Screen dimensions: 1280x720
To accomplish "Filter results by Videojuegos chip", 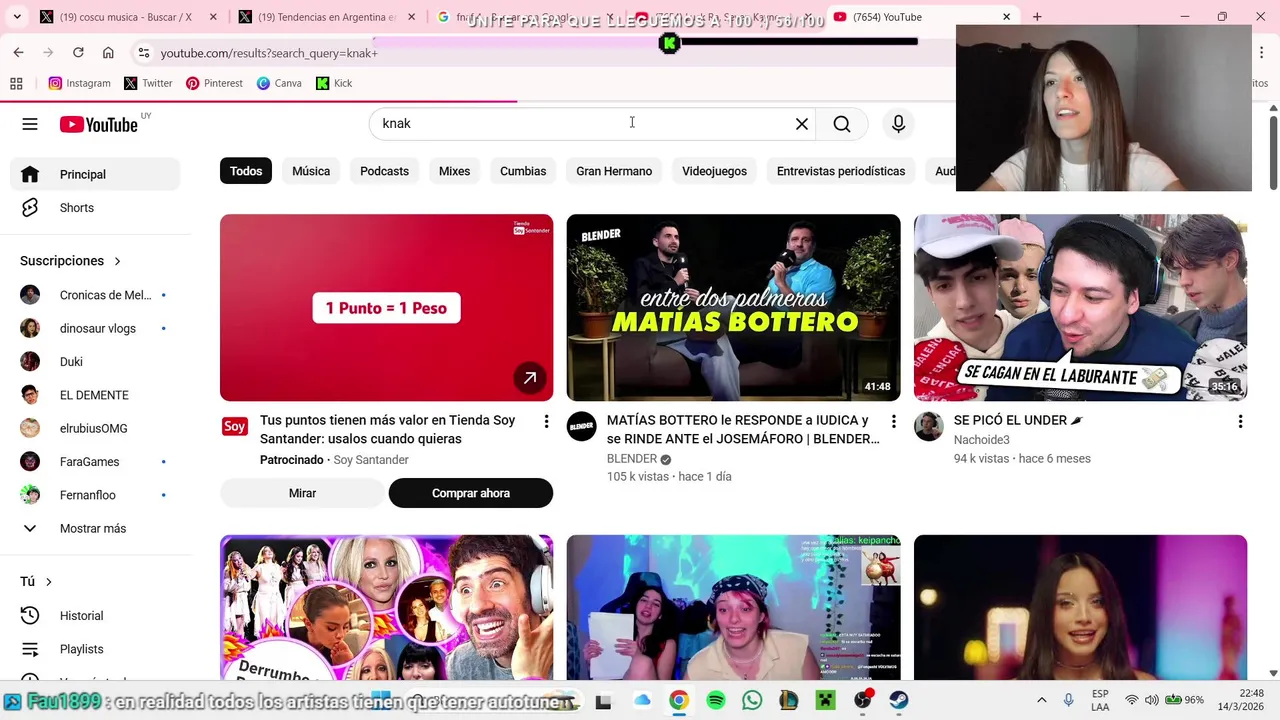I will (x=714, y=171).
